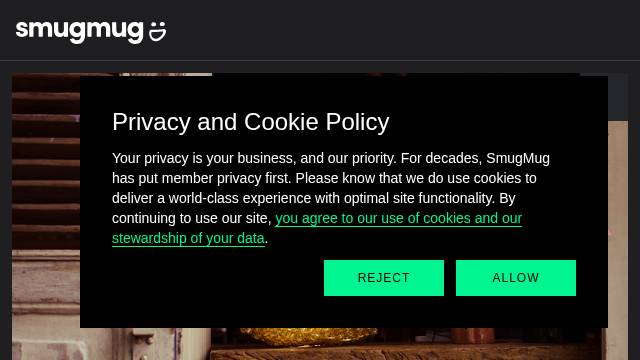The image size is (640, 360).
Task: Click the Privacy and Cookie Policy heading
Action: [x=251, y=122]
